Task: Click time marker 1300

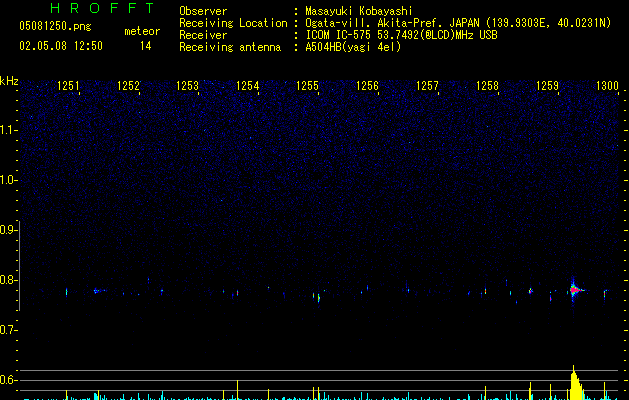Action: coord(607,86)
